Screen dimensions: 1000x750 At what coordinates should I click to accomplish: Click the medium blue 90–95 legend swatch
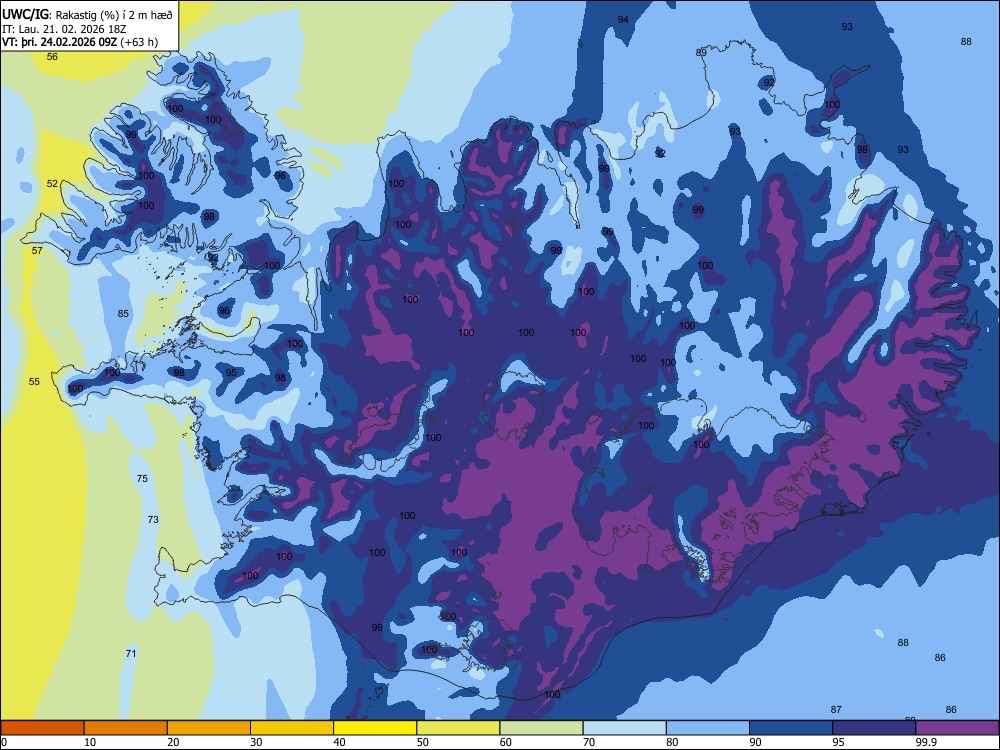pyautogui.click(x=791, y=728)
